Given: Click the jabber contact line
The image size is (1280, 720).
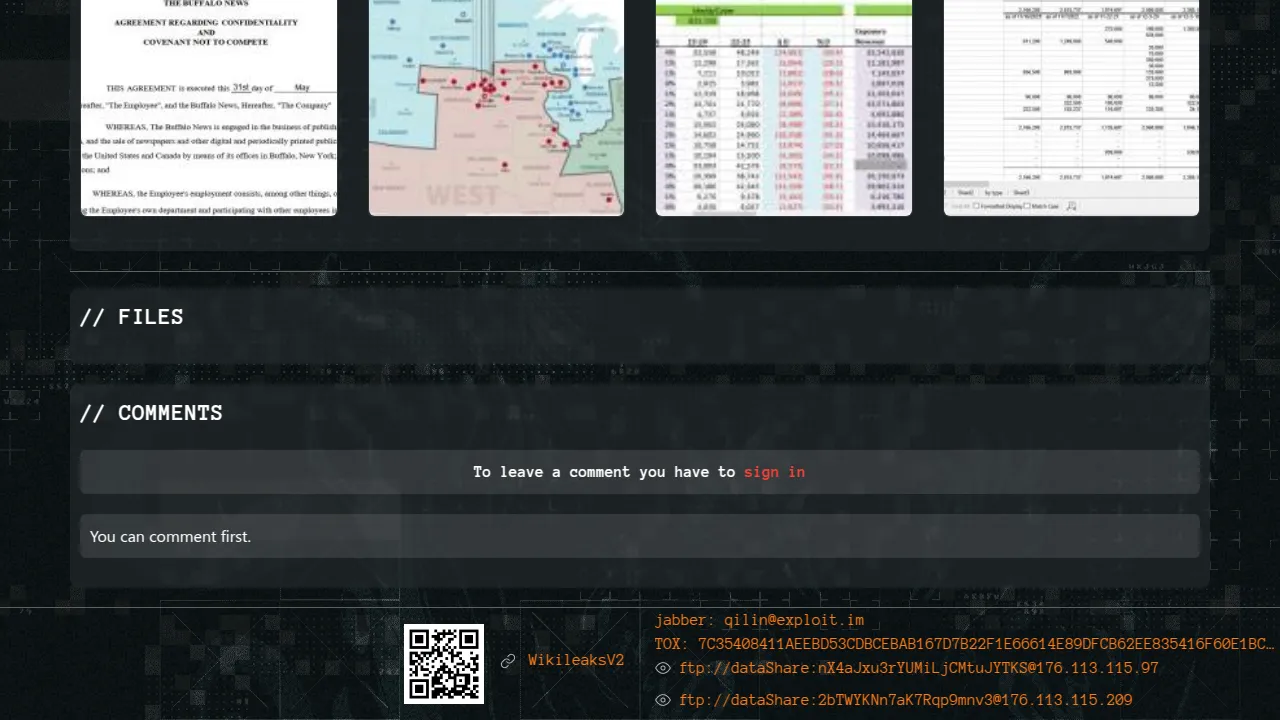Looking at the screenshot, I should [759, 621].
